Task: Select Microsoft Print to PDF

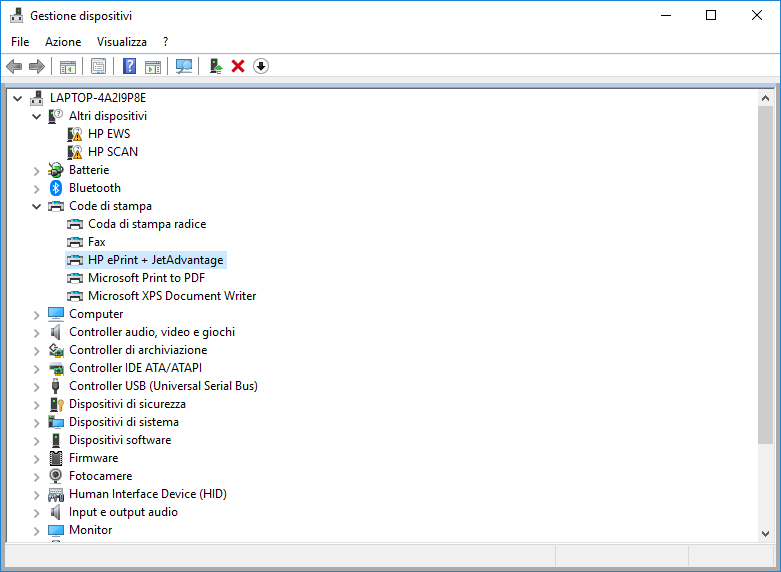Action: (x=146, y=278)
